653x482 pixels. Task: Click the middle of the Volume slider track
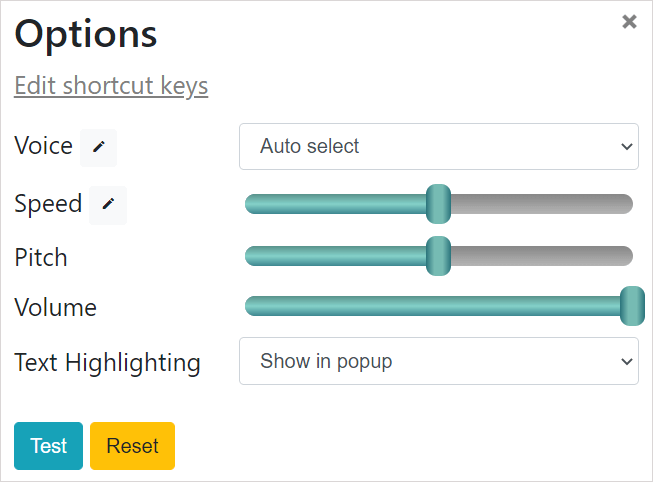438,306
